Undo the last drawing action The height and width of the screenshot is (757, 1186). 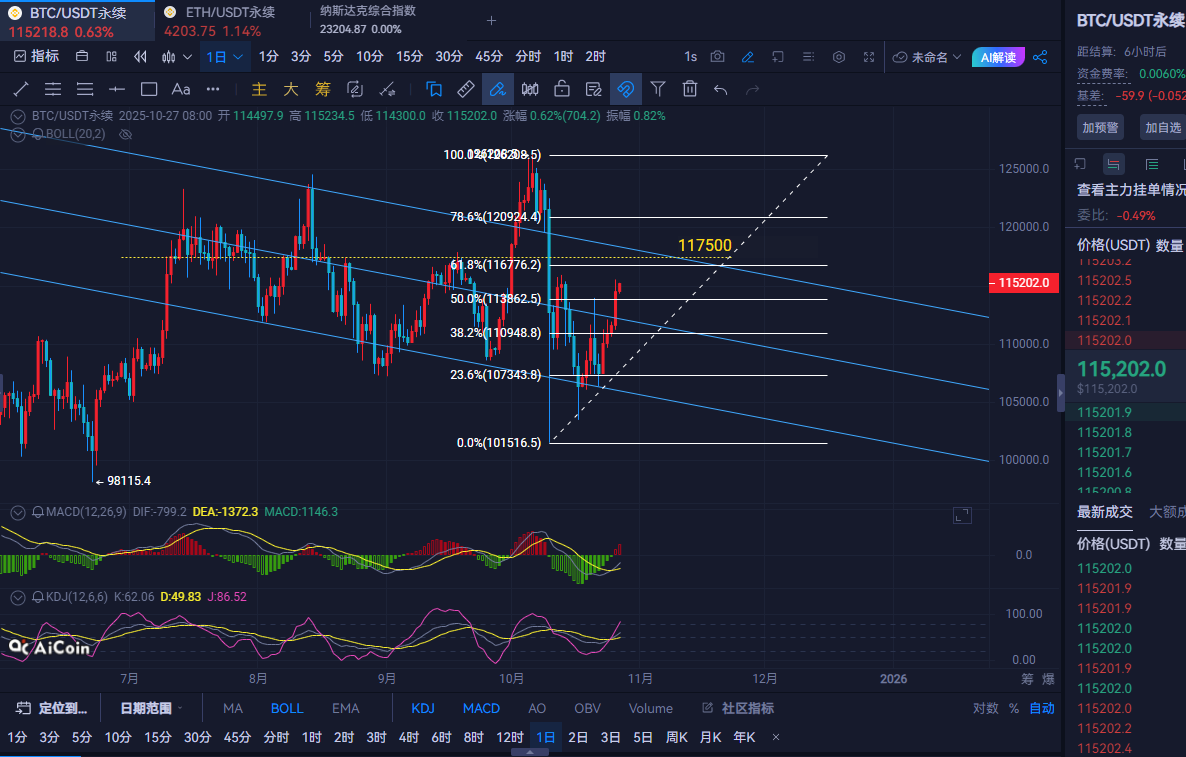(x=720, y=89)
